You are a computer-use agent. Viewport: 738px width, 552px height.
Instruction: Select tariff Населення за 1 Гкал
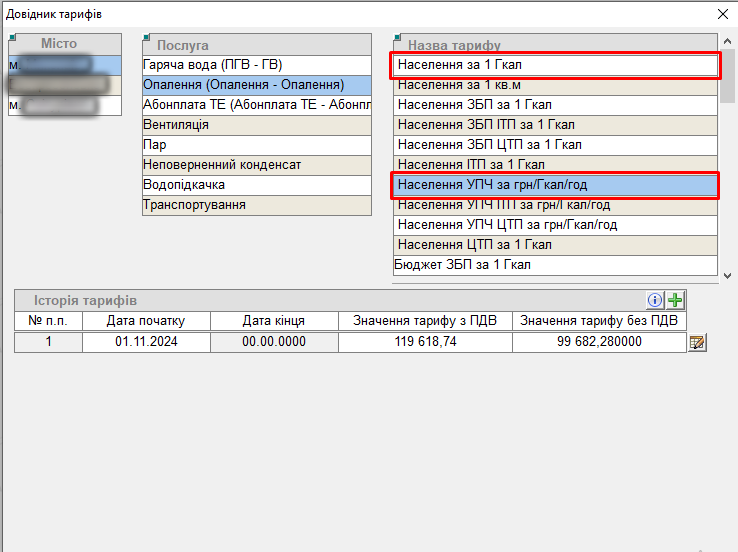(554, 65)
